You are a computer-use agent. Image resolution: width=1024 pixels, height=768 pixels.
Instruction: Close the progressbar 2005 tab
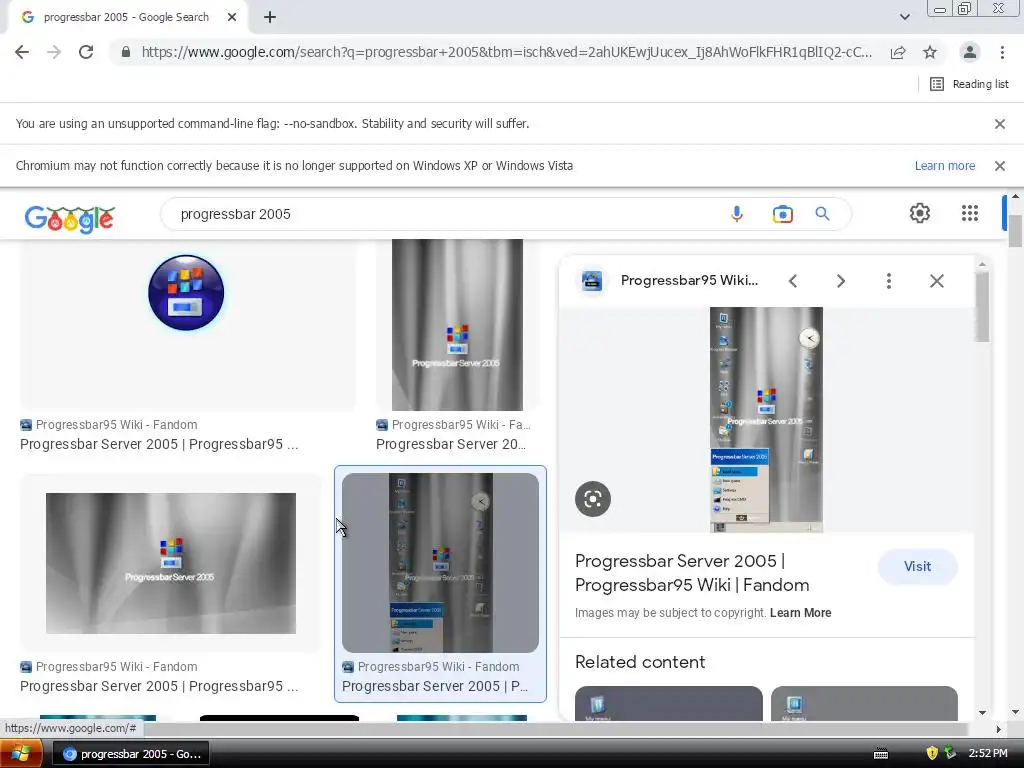coord(232,17)
